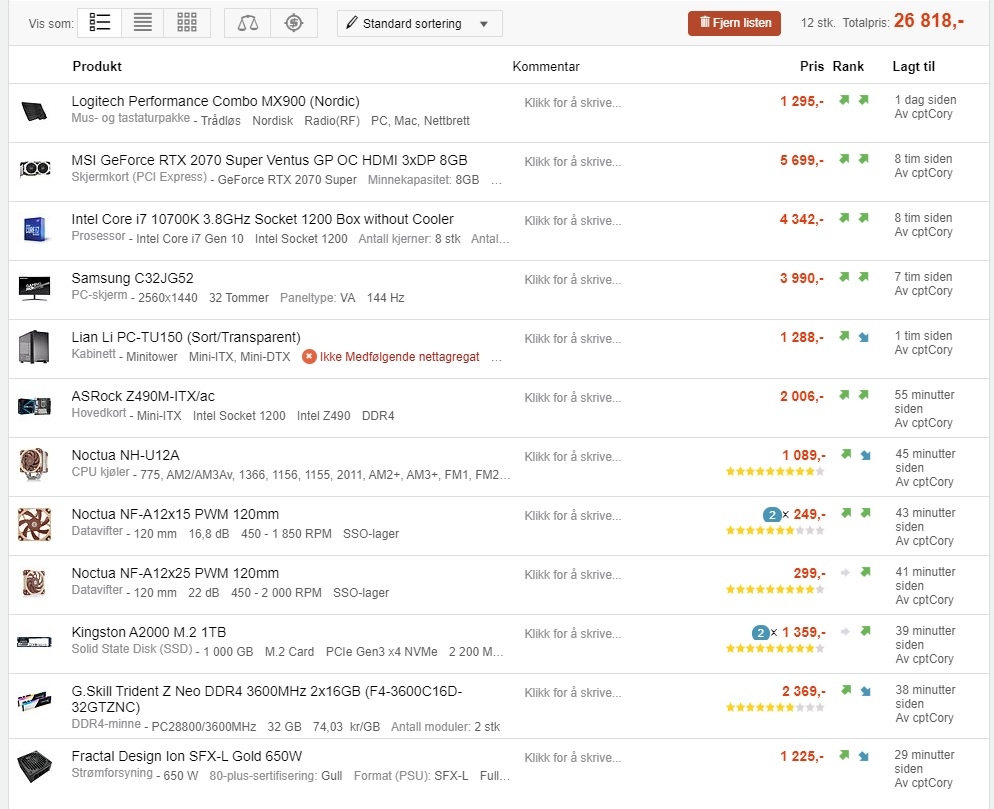
Task: Add comment for Samsung C32JG52 row
Action: (572, 280)
